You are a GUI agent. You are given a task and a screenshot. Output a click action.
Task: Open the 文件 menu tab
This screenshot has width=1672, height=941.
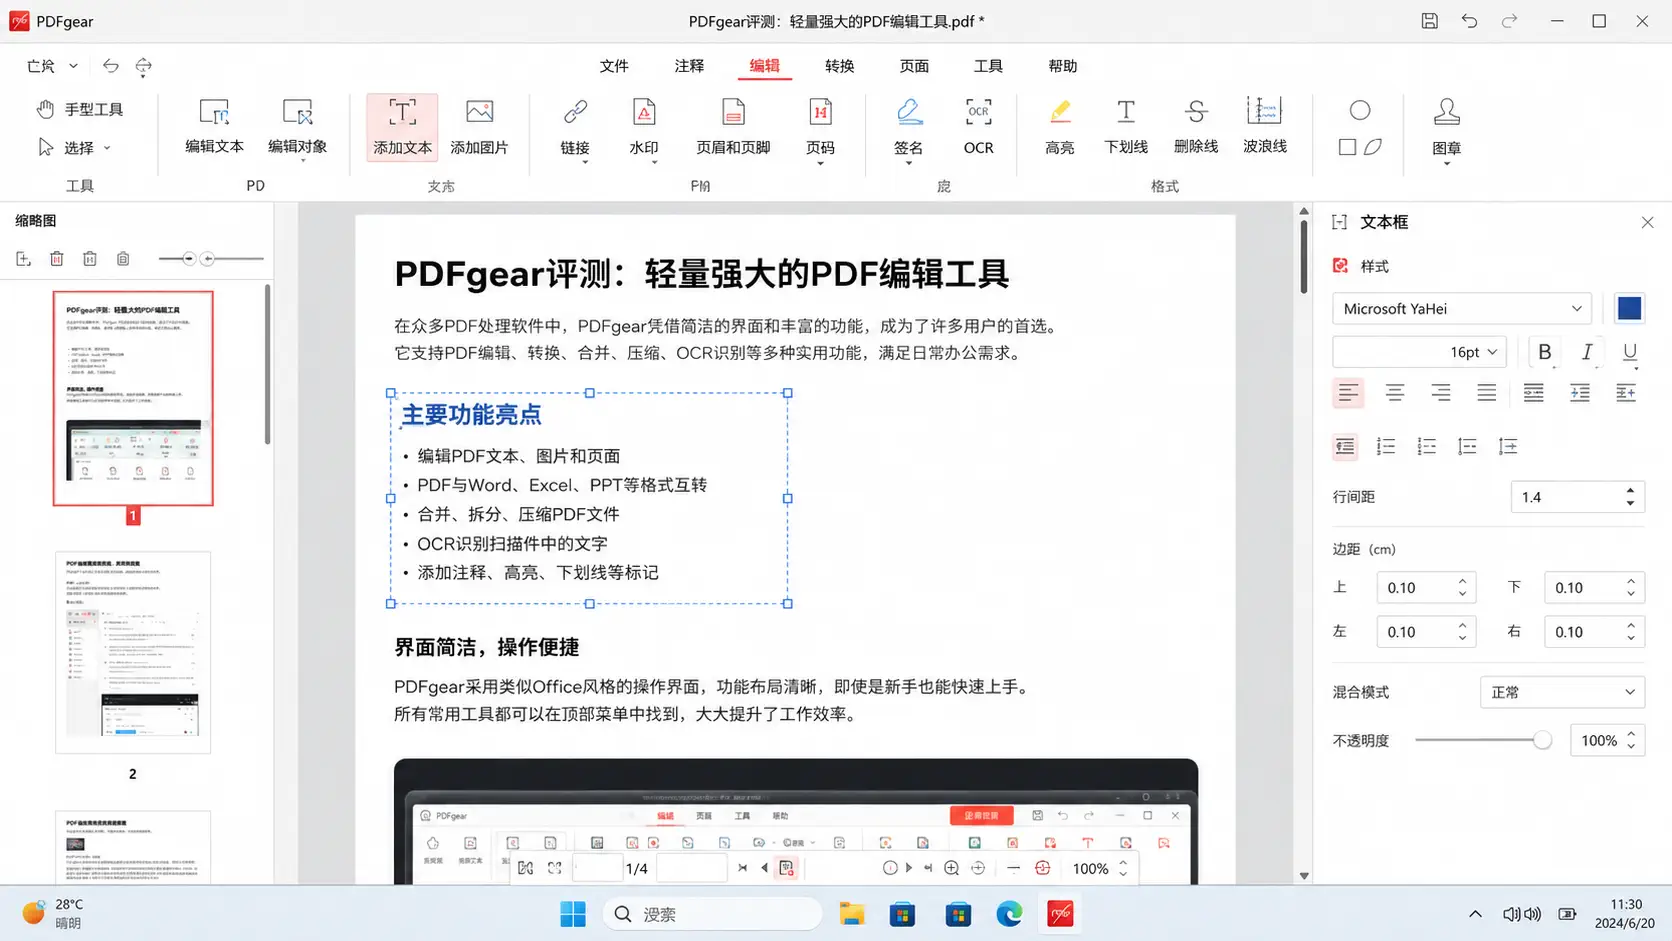(x=614, y=66)
